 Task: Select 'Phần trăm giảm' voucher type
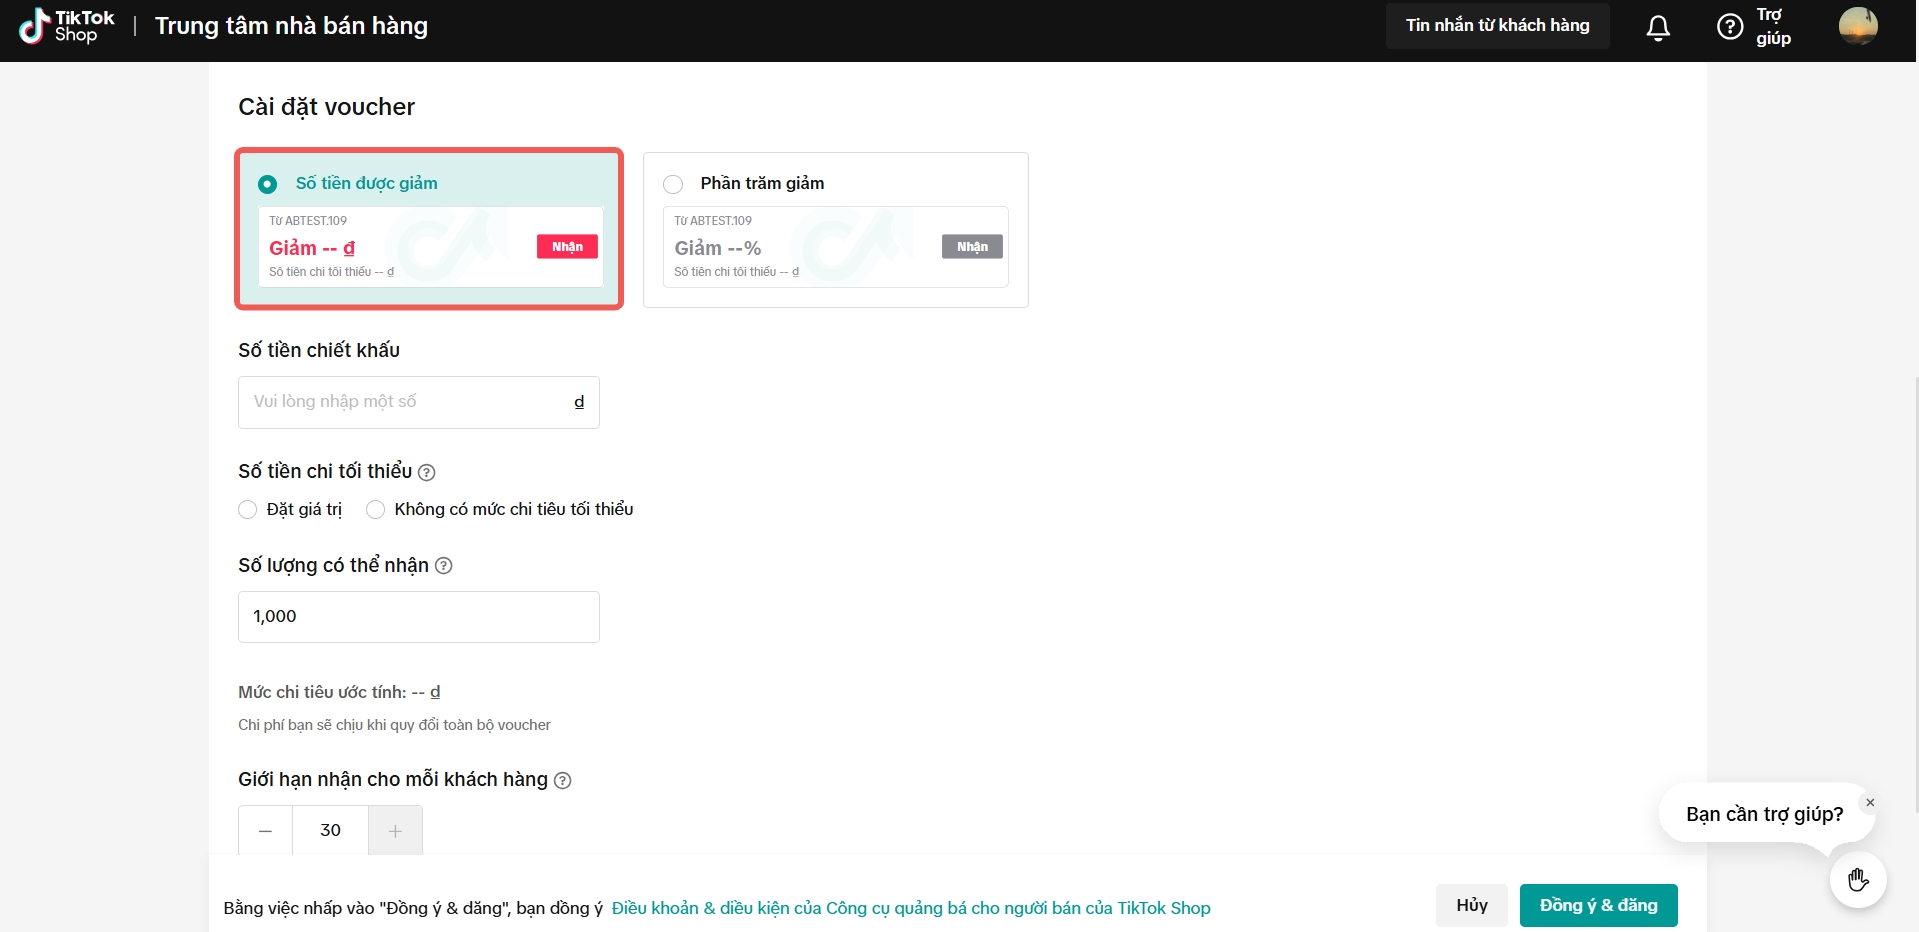[673, 184]
